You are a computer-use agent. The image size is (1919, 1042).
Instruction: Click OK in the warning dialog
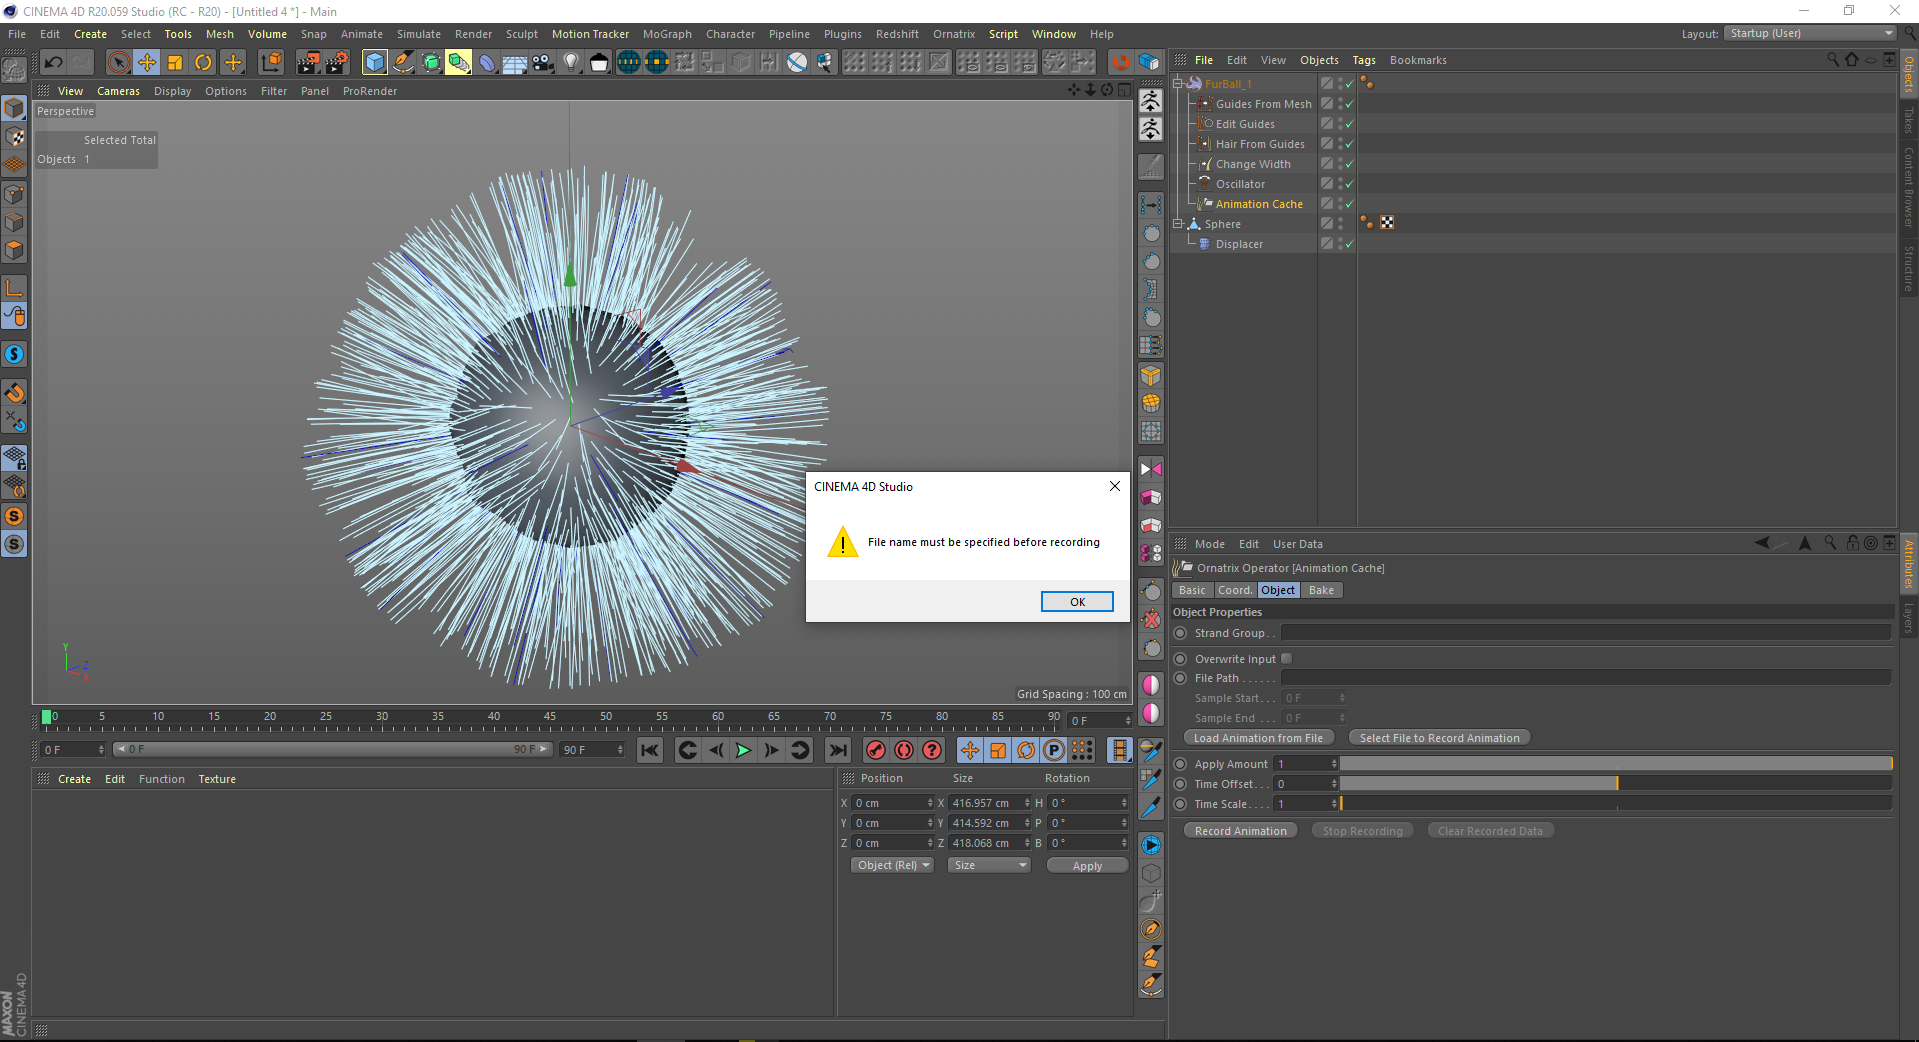coord(1077,601)
